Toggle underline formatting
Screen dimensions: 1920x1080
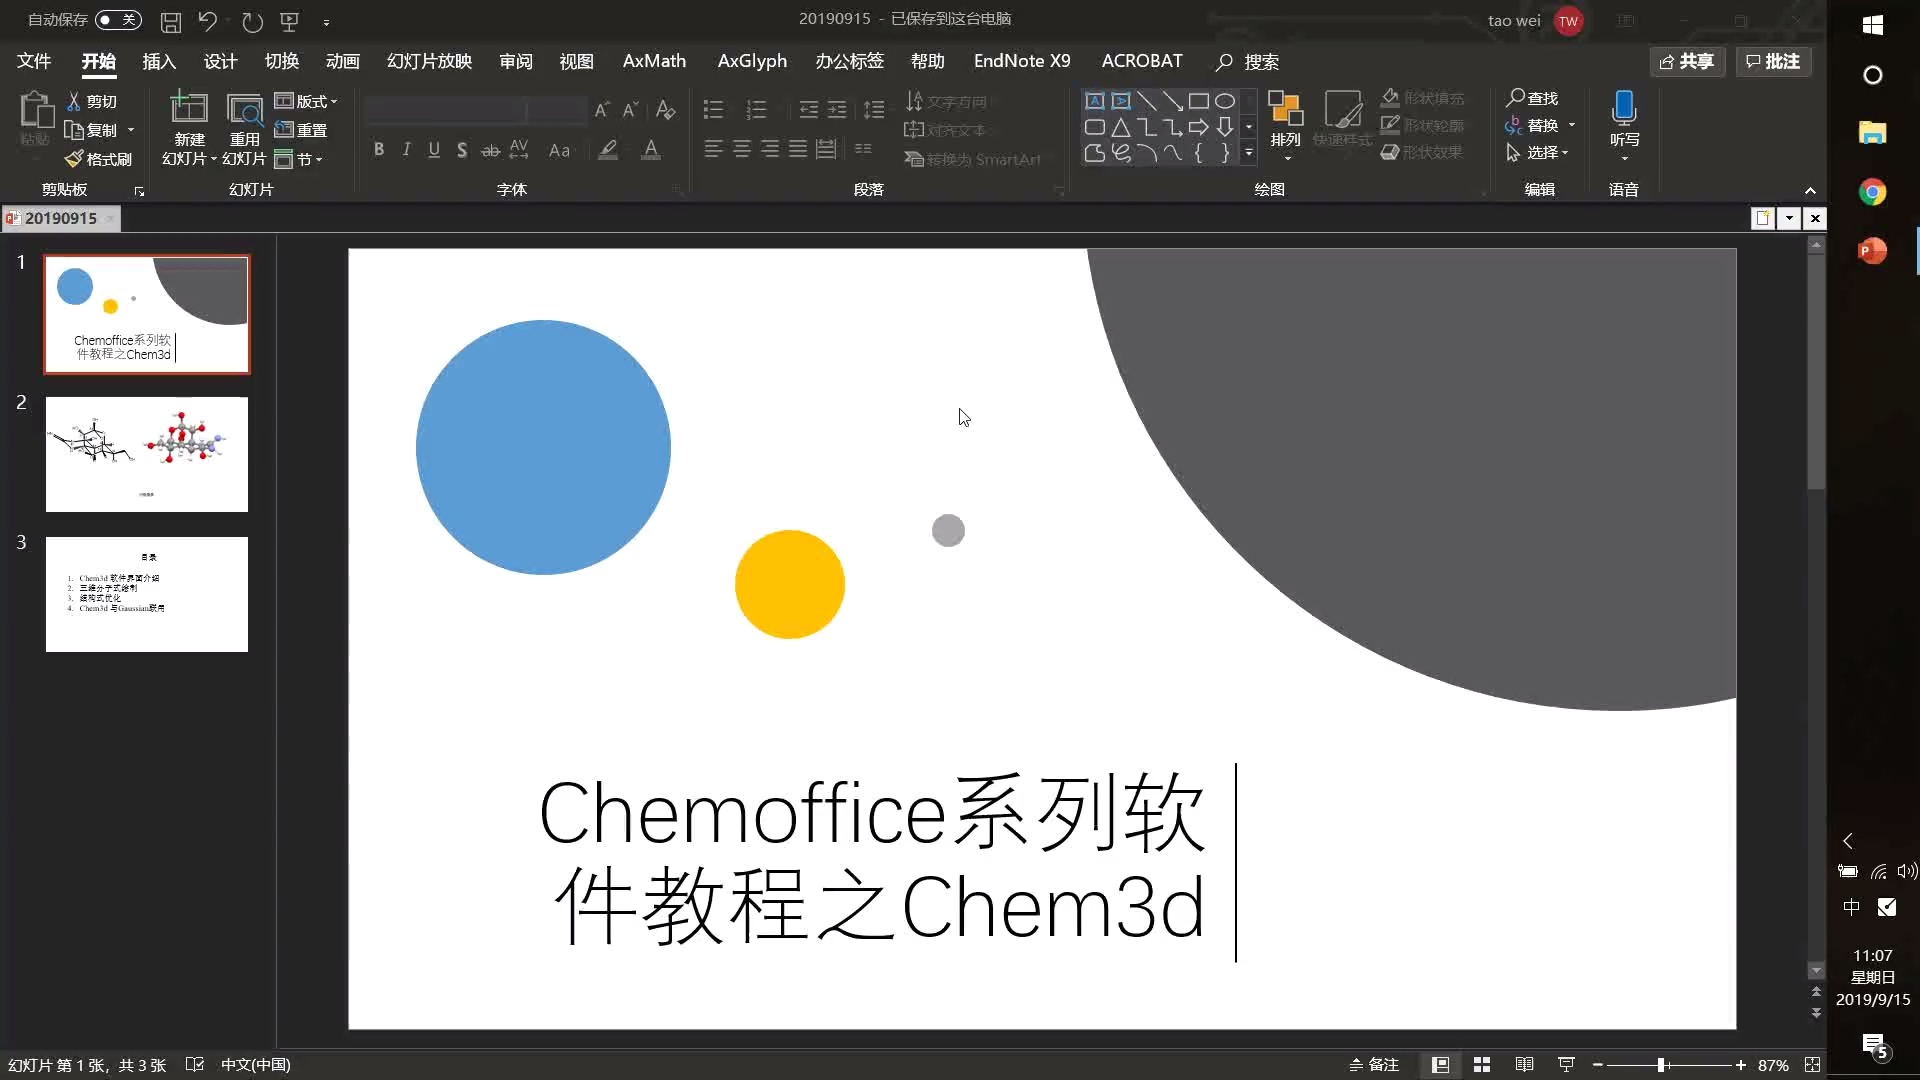433,149
